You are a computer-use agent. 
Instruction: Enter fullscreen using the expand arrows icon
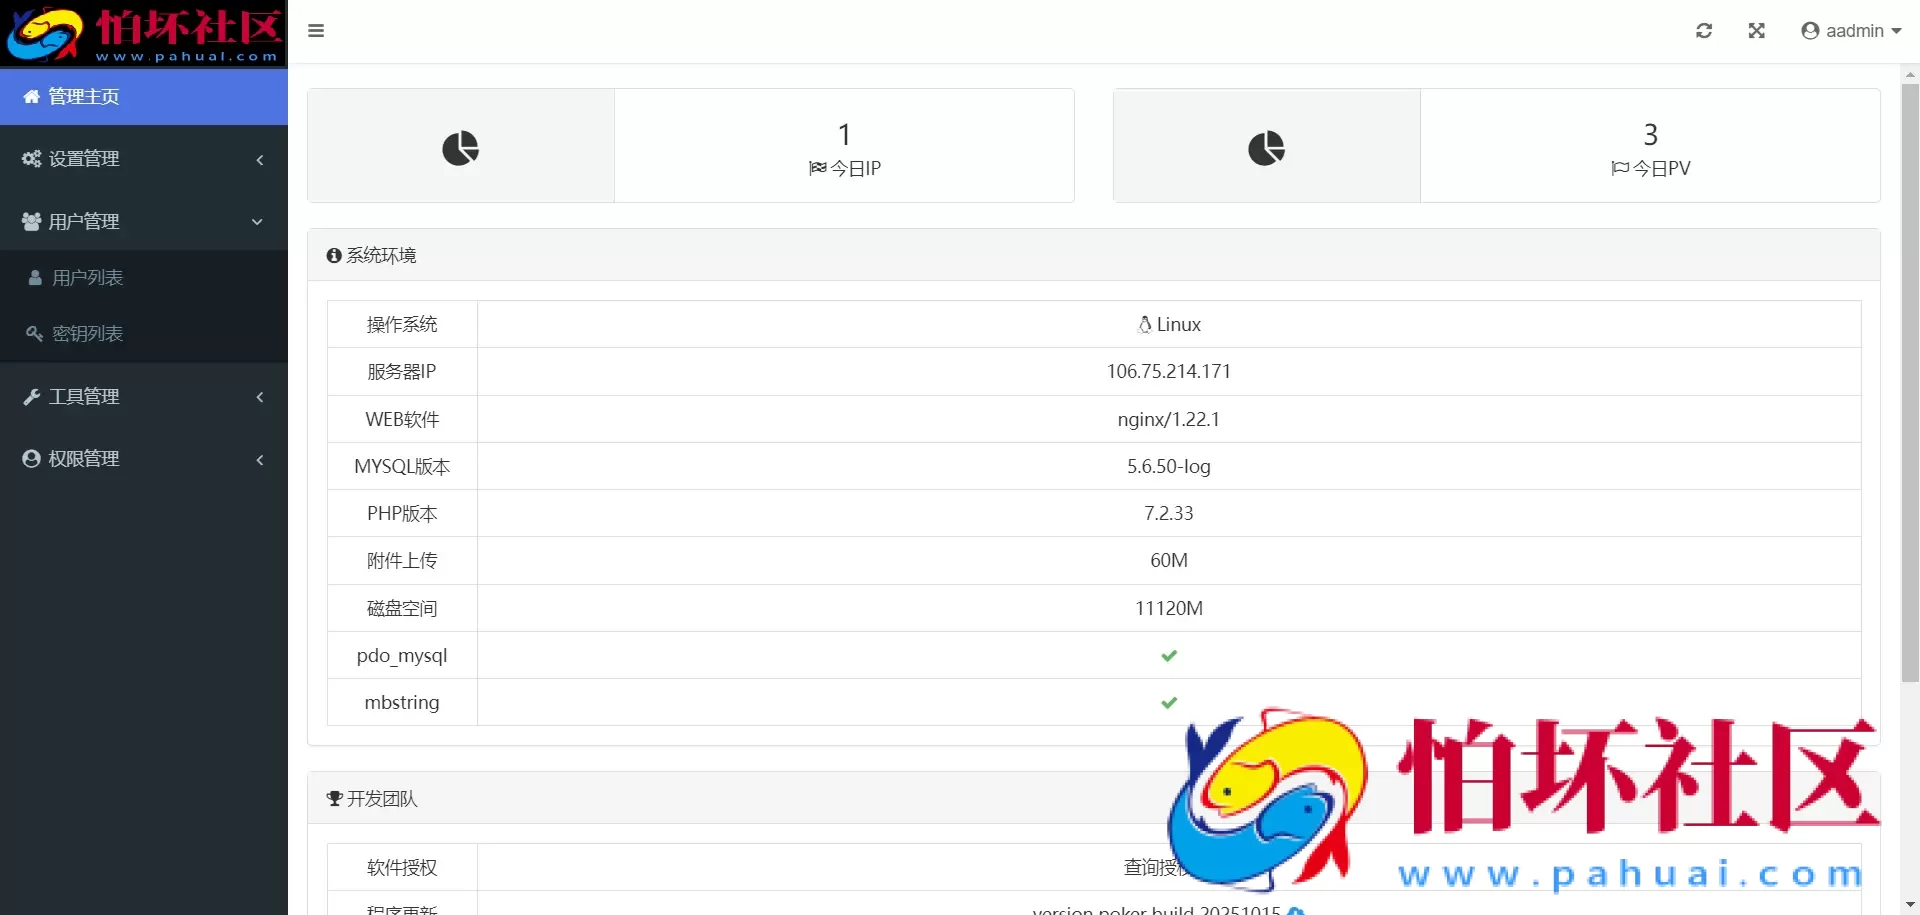[1756, 31]
